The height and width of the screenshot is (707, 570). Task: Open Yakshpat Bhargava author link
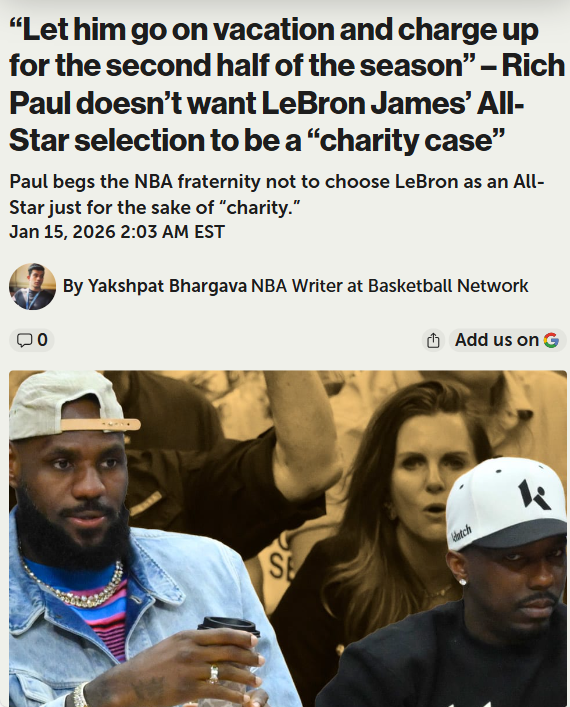coord(167,286)
